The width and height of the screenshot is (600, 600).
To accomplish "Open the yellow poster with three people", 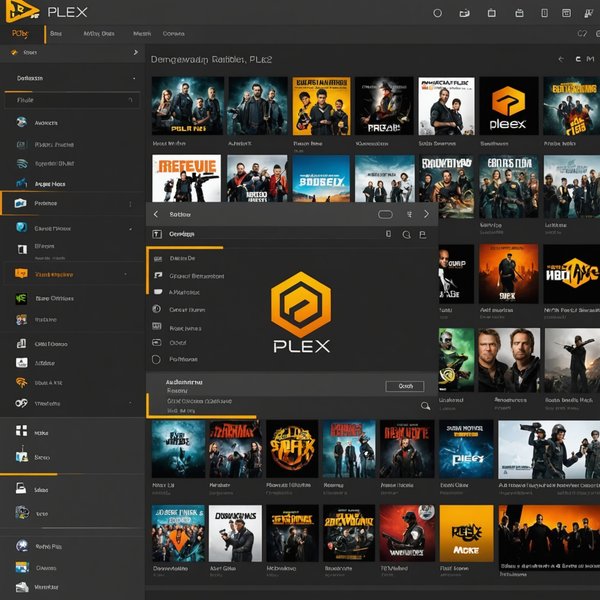I will 321,106.
